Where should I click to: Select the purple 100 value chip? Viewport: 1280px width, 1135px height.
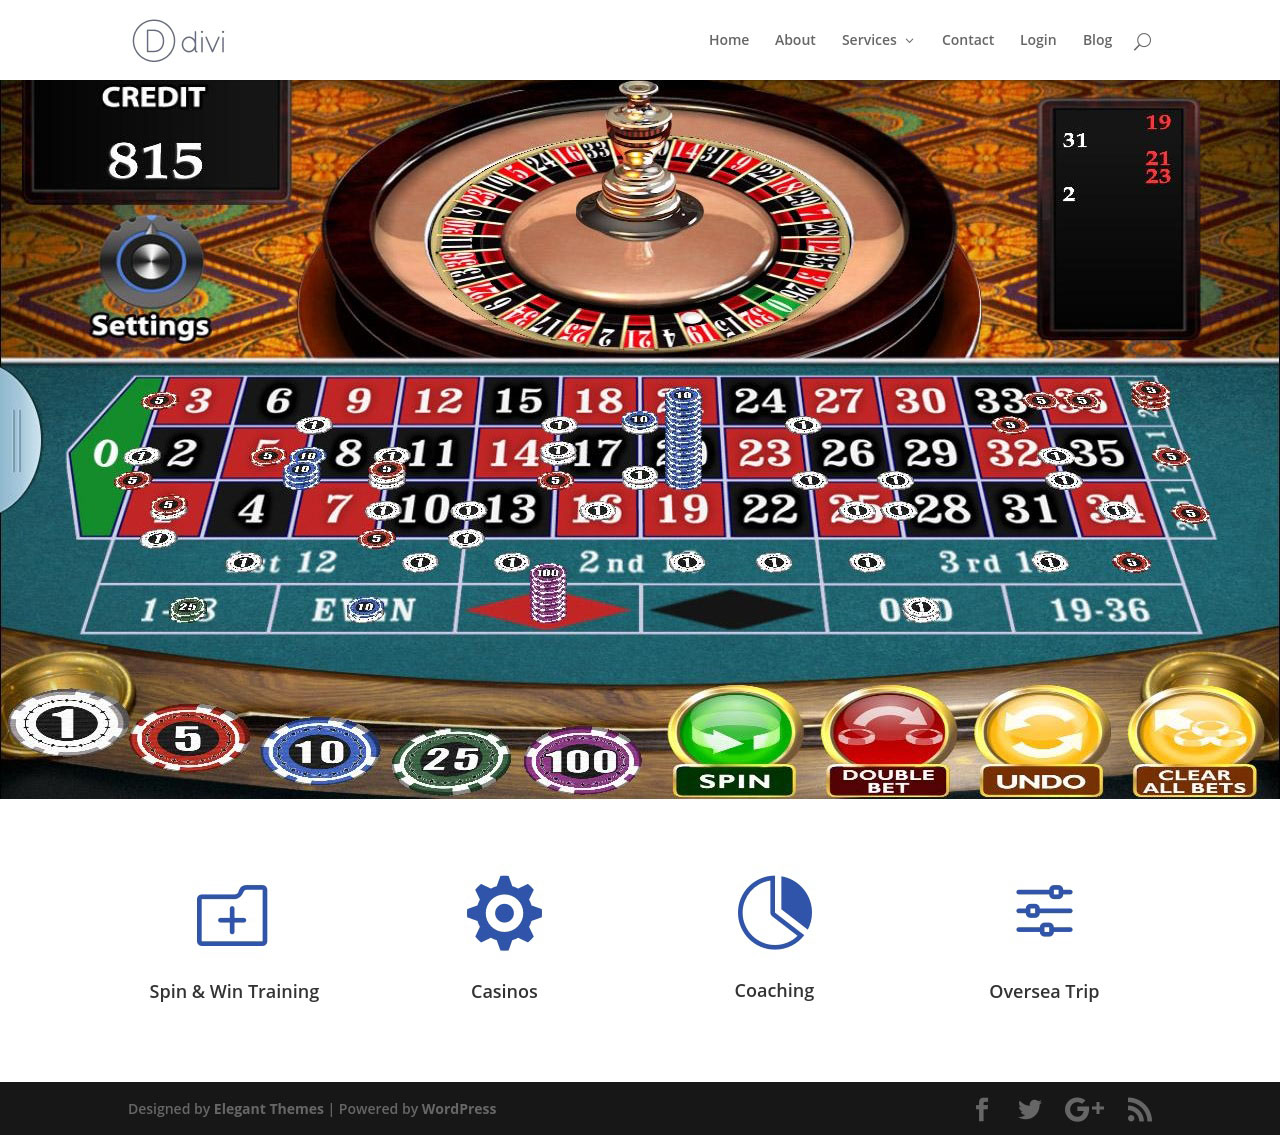[582, 761]
